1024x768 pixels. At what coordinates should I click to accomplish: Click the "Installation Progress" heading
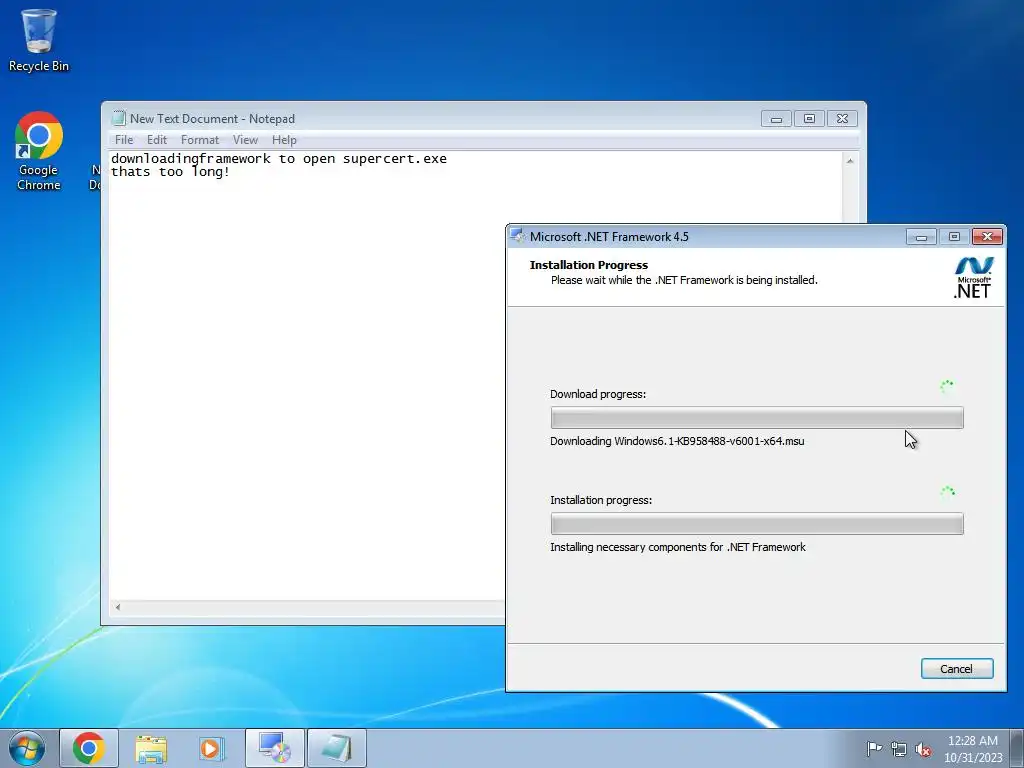point(588,265)
